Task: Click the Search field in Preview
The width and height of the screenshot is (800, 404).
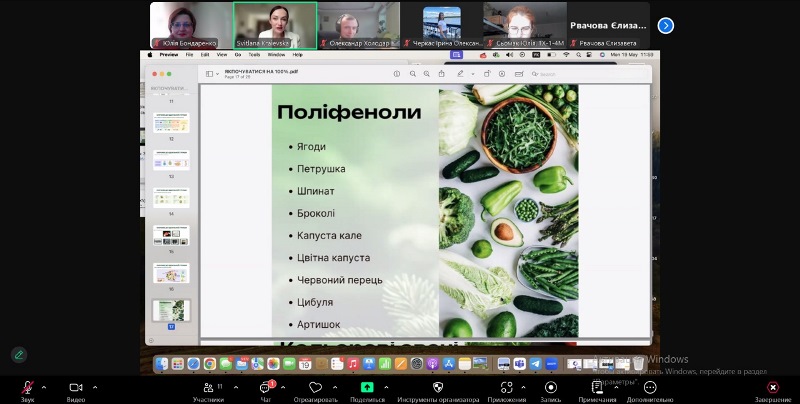Action: click(589, 74)
